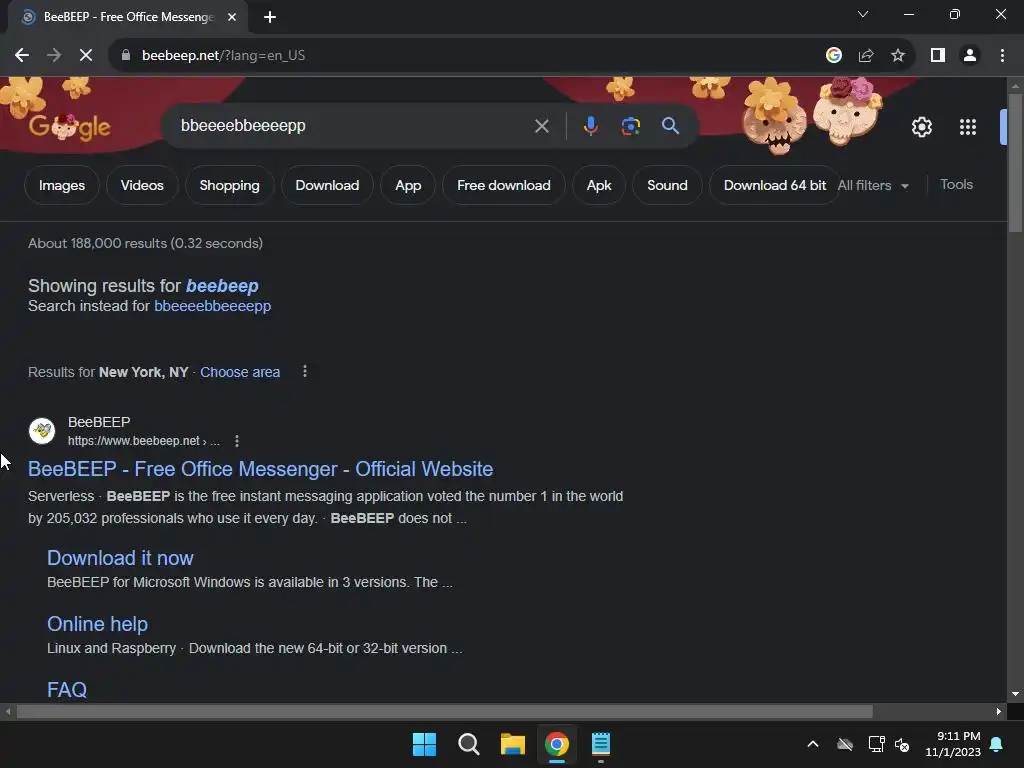This screenshot has width=1024, height=768.
Task: Clear the search query text
Action: click(x=541, y=126)
